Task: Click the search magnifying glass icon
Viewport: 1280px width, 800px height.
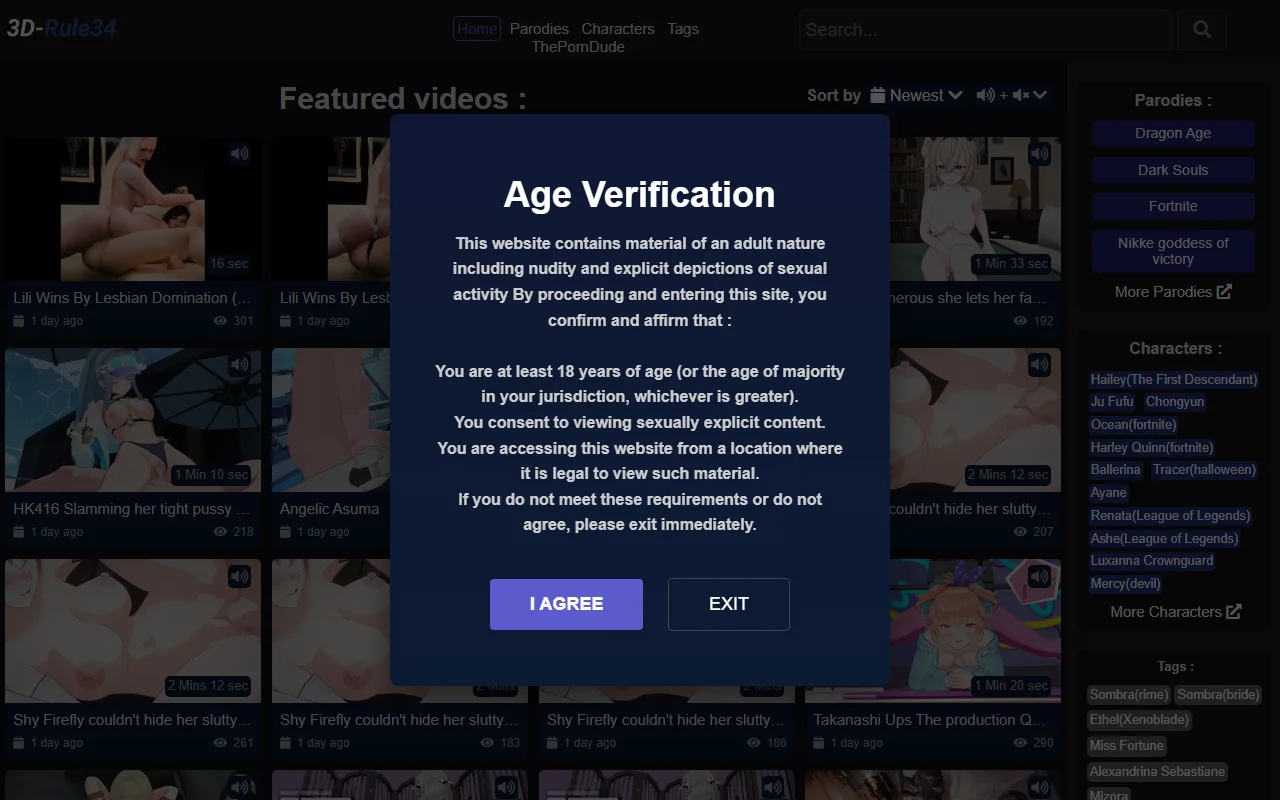Action: click(1201, 30)
